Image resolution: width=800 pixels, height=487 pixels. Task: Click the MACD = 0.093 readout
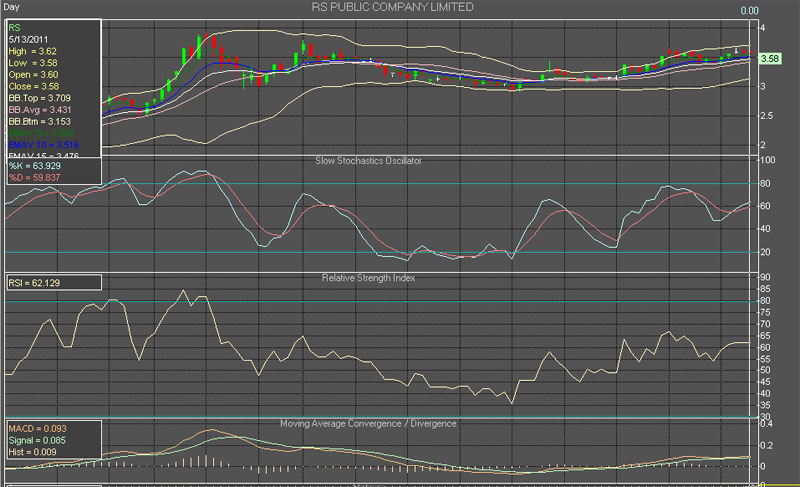click(x=37, y=428)
